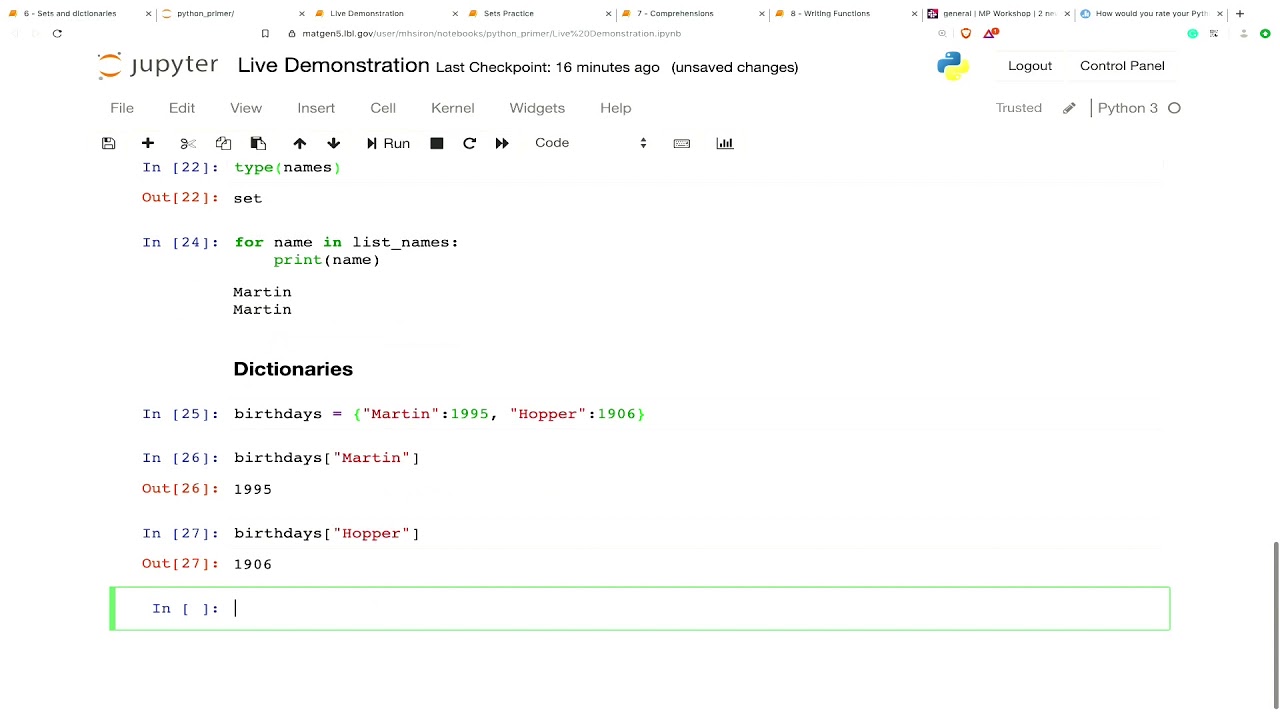Click the Out[22] set output
1280x720 pixels.
point(248,198)
